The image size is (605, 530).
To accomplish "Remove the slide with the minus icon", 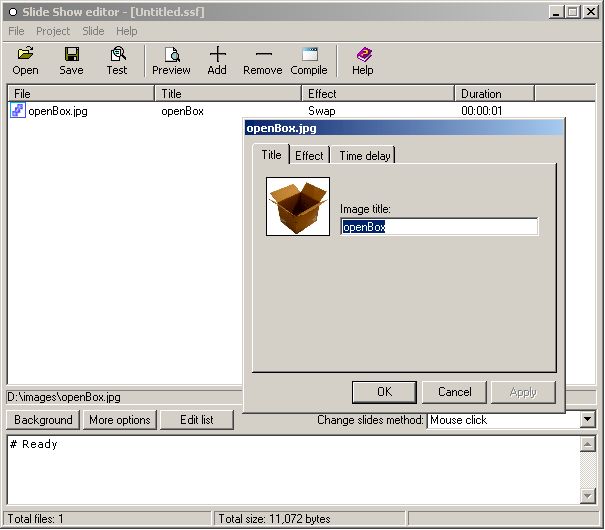I will [x=264, y=54].
